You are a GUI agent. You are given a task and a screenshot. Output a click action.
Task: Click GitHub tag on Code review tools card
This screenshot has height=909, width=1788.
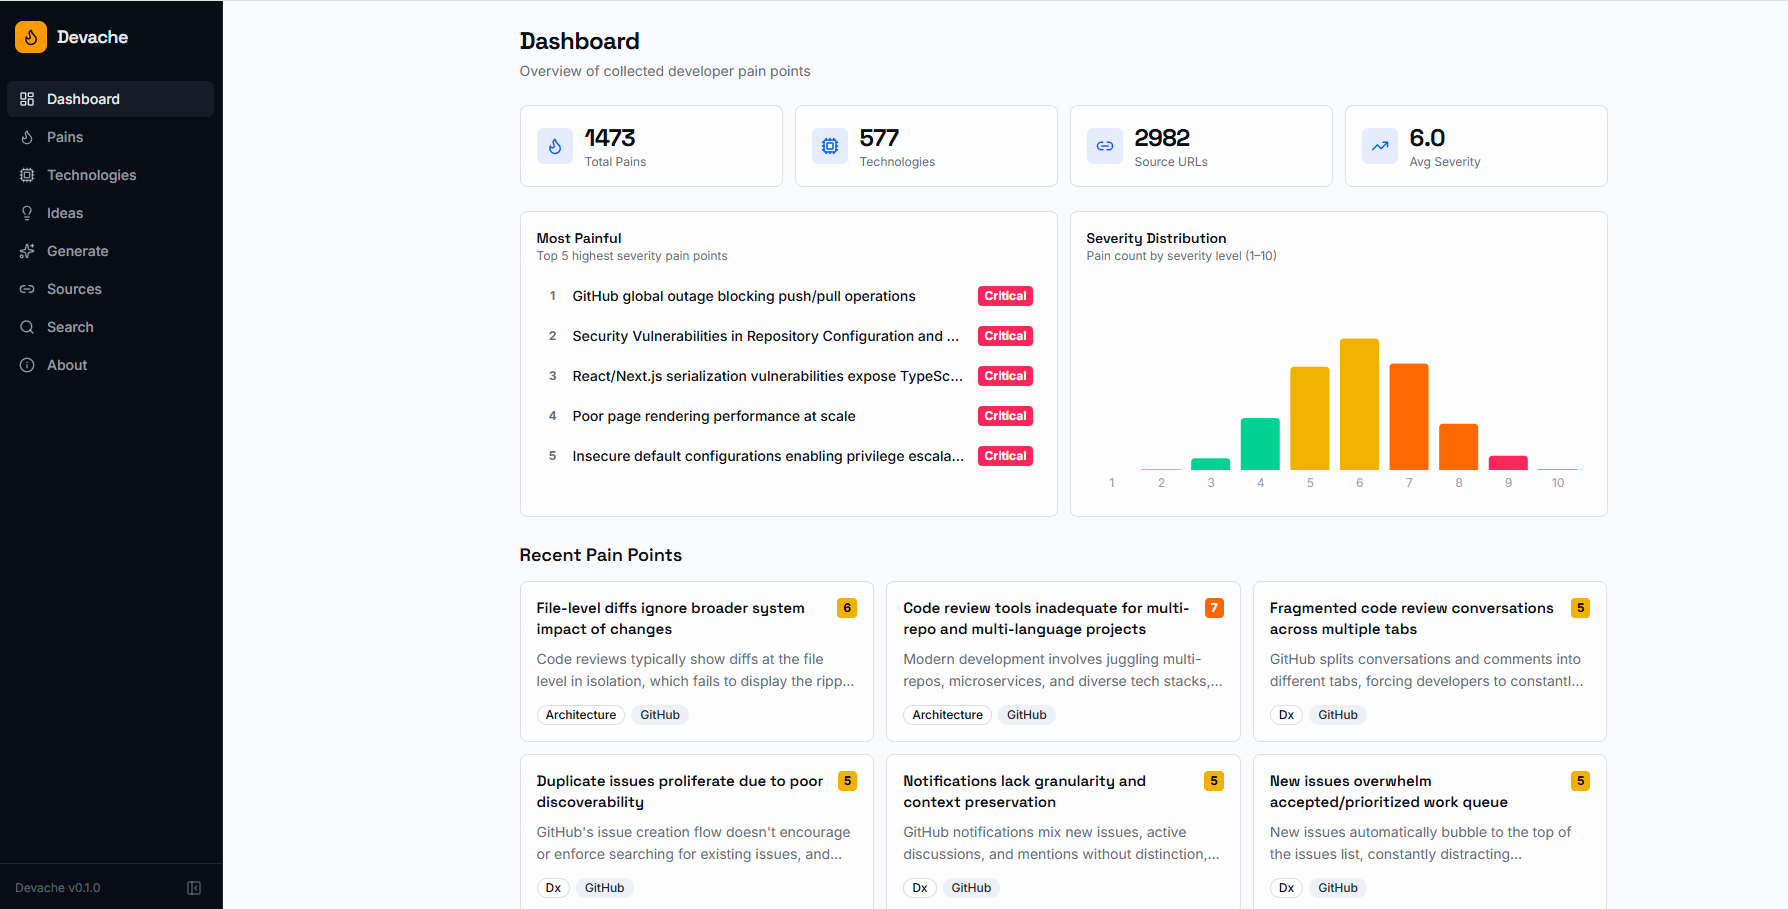pyautogui.click(x=1026, y=715)
